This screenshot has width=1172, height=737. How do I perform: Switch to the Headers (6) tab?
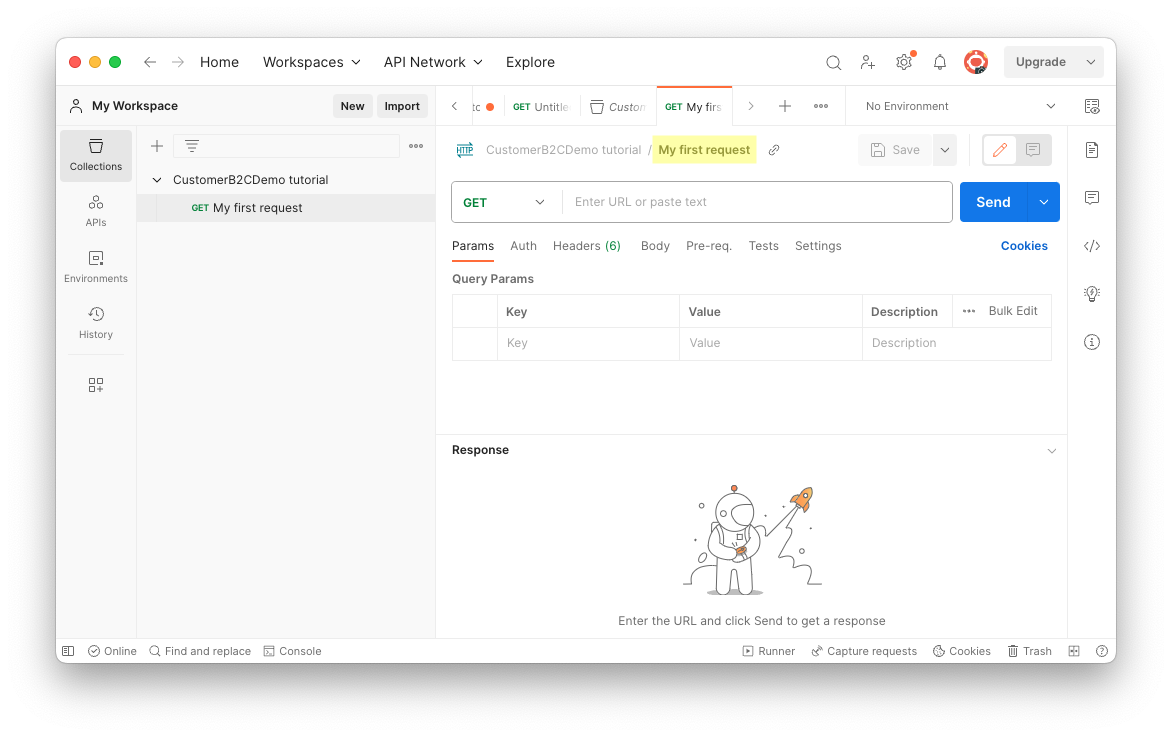tap(587, 246)
